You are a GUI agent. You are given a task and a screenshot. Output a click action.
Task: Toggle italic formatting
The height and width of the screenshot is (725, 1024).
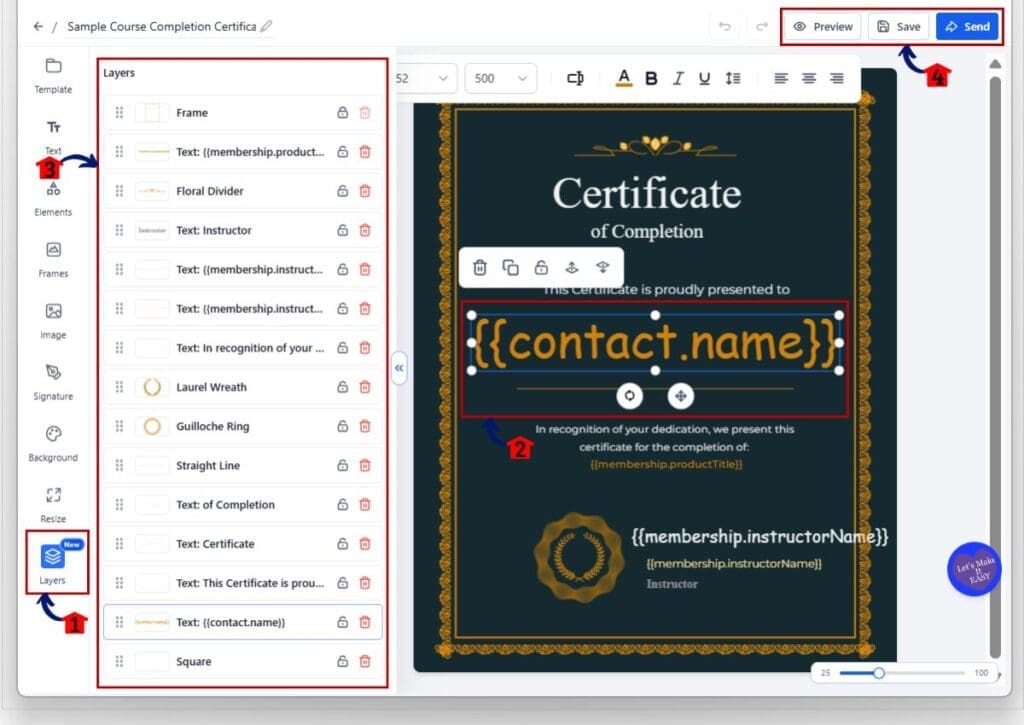point(678,78)
